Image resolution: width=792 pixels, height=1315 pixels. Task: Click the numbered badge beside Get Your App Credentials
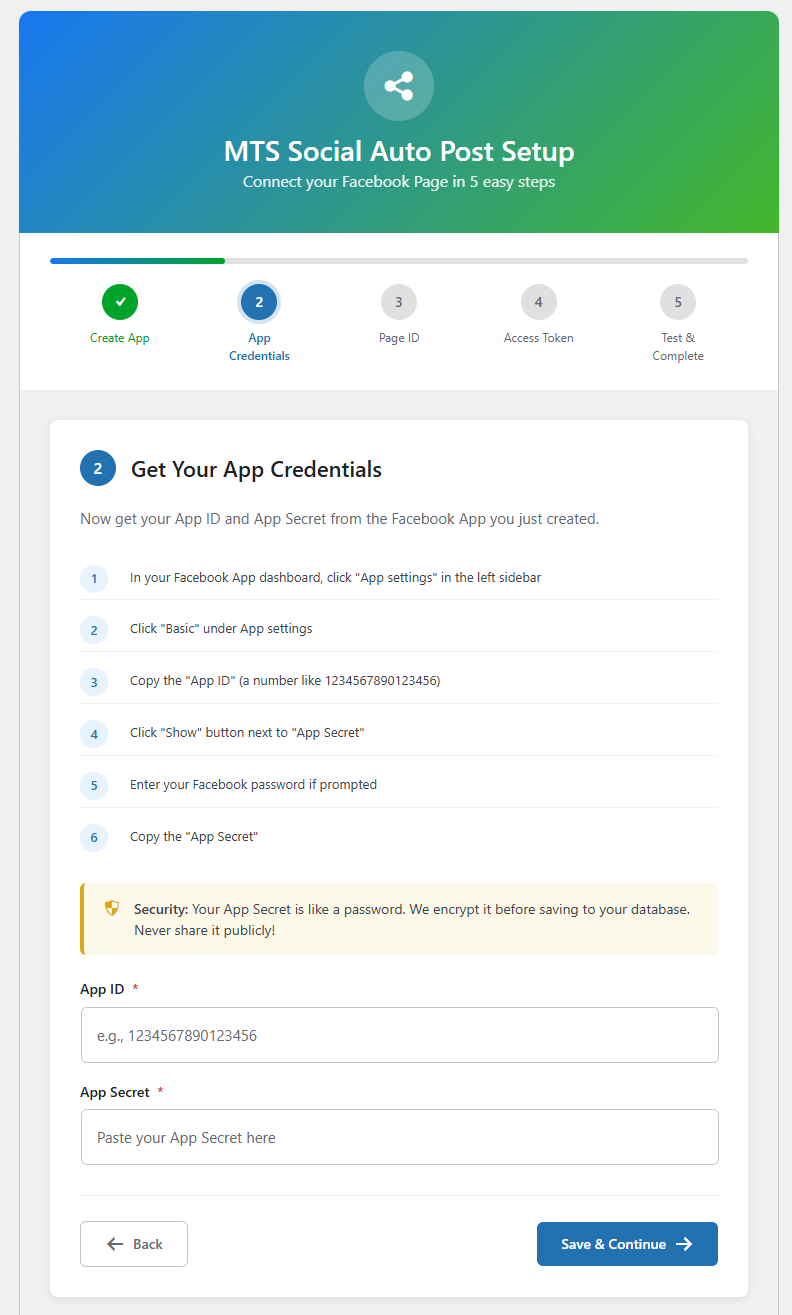click(x=96, y=468)
